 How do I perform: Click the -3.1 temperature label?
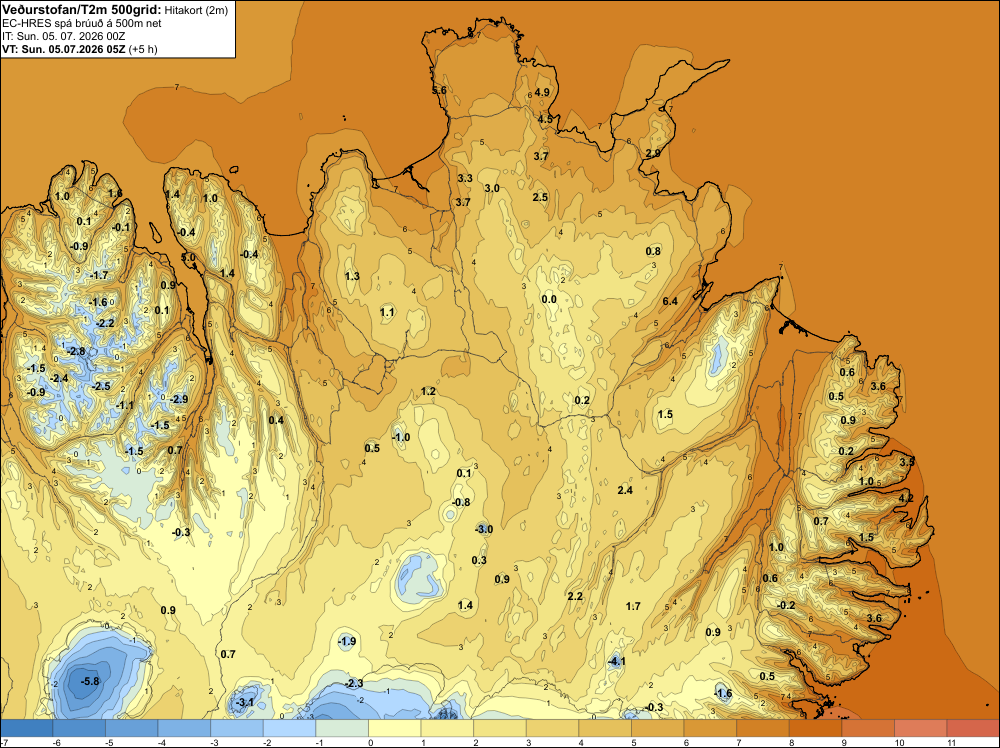click(x=246, y=703)
